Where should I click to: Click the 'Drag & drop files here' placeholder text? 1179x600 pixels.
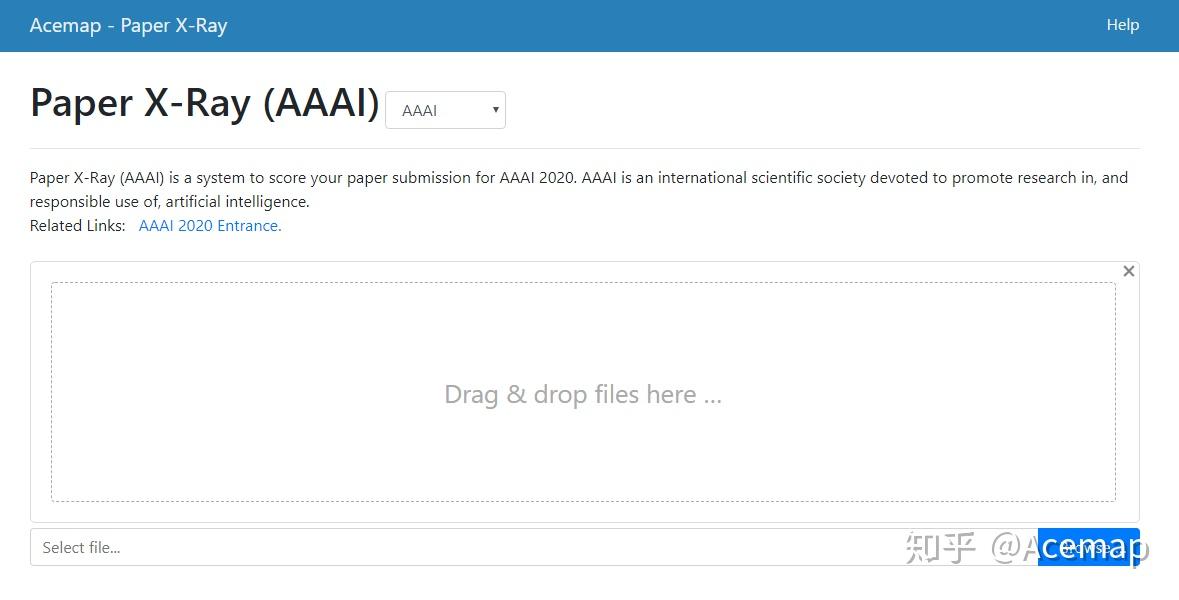coord(583,395)
